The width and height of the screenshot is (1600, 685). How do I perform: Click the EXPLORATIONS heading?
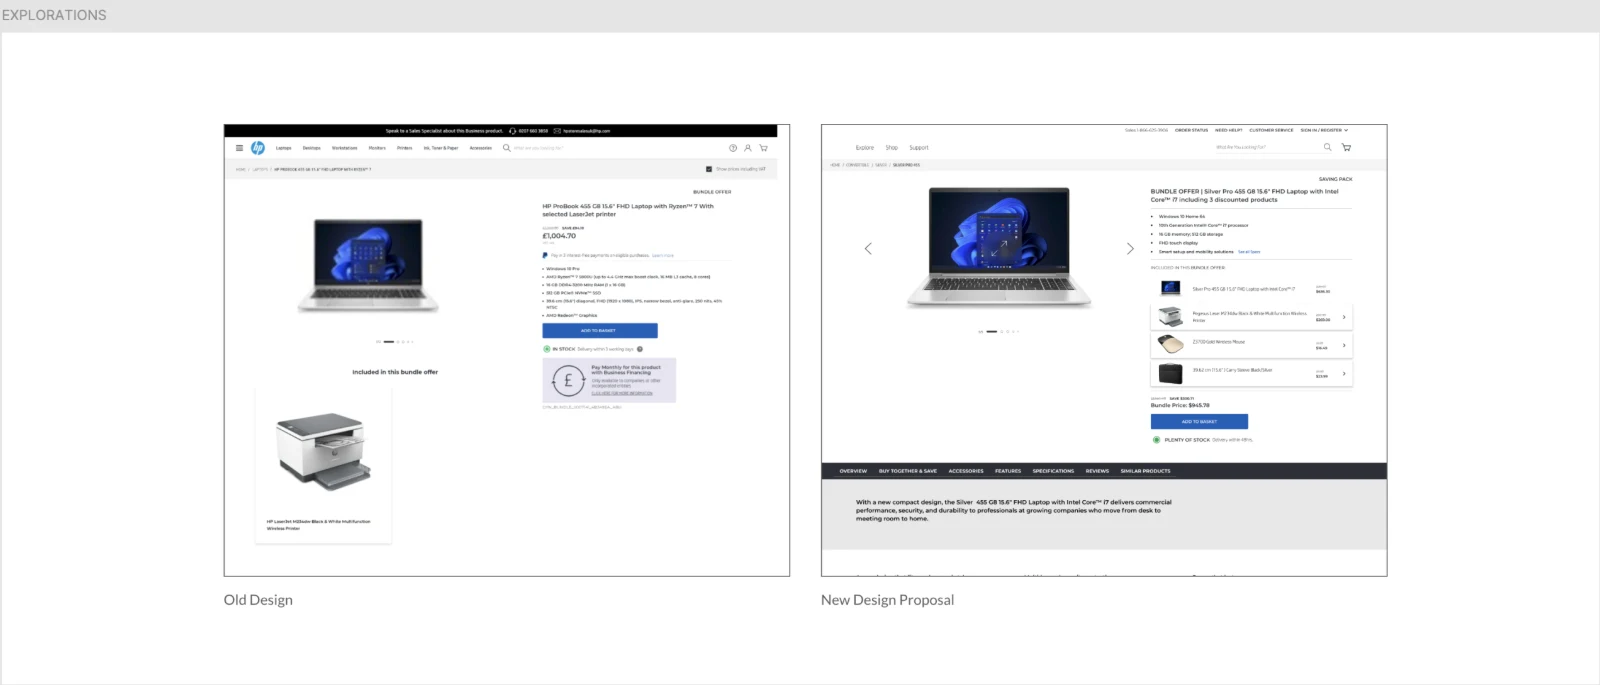pos(54,15)
